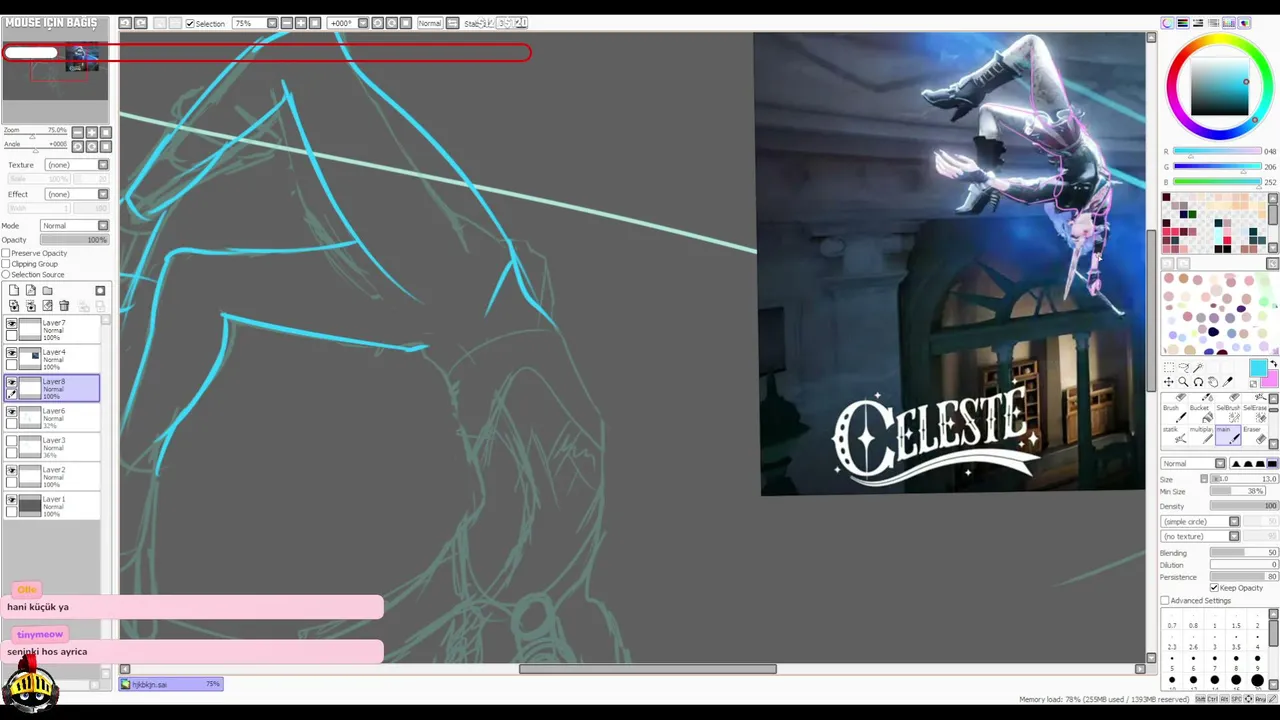The width and height of the screenshot is (1280, 720).
Task: Click the brush Size value field
Action: pyautogui.click(x=1244, y=479)
